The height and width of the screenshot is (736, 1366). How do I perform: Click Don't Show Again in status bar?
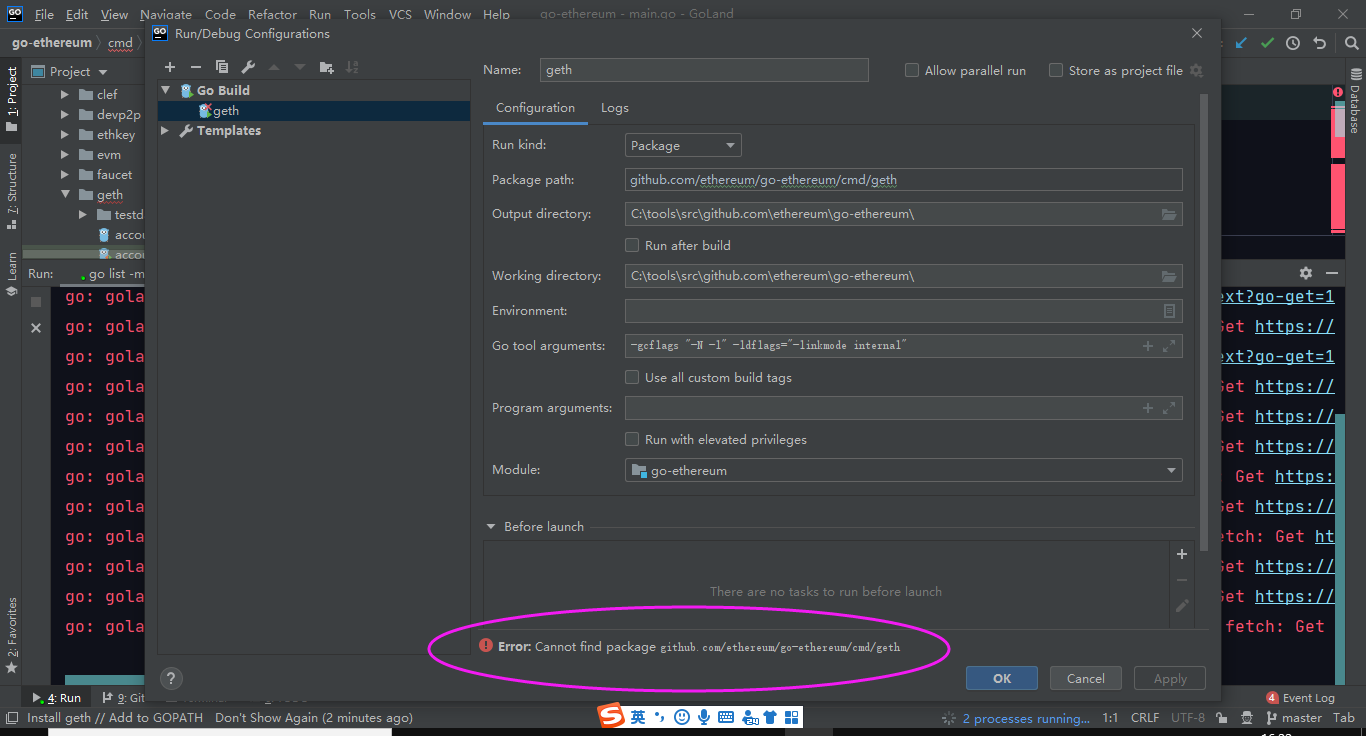coord(266,718)
